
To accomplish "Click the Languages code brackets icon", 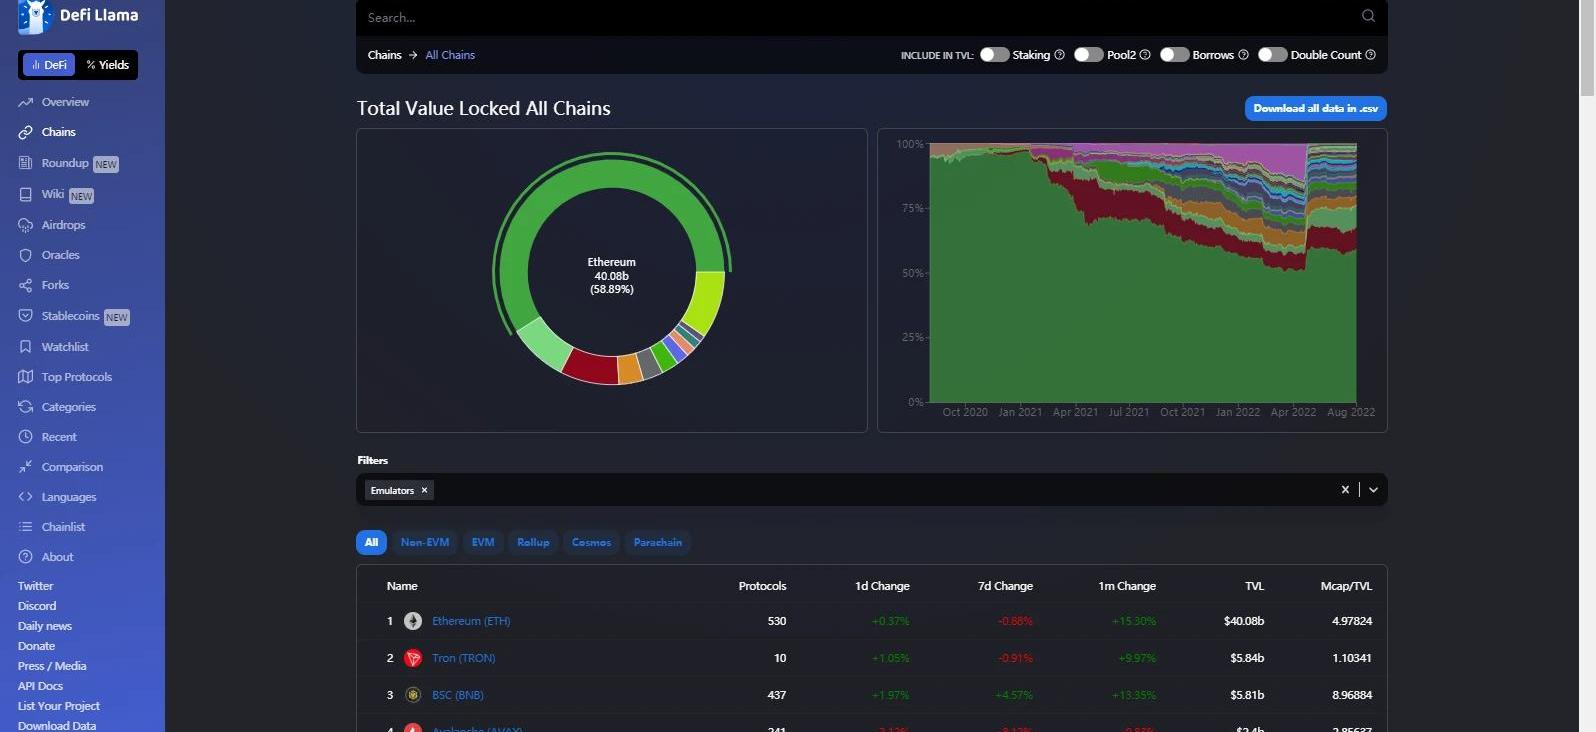I will point(26,497).
